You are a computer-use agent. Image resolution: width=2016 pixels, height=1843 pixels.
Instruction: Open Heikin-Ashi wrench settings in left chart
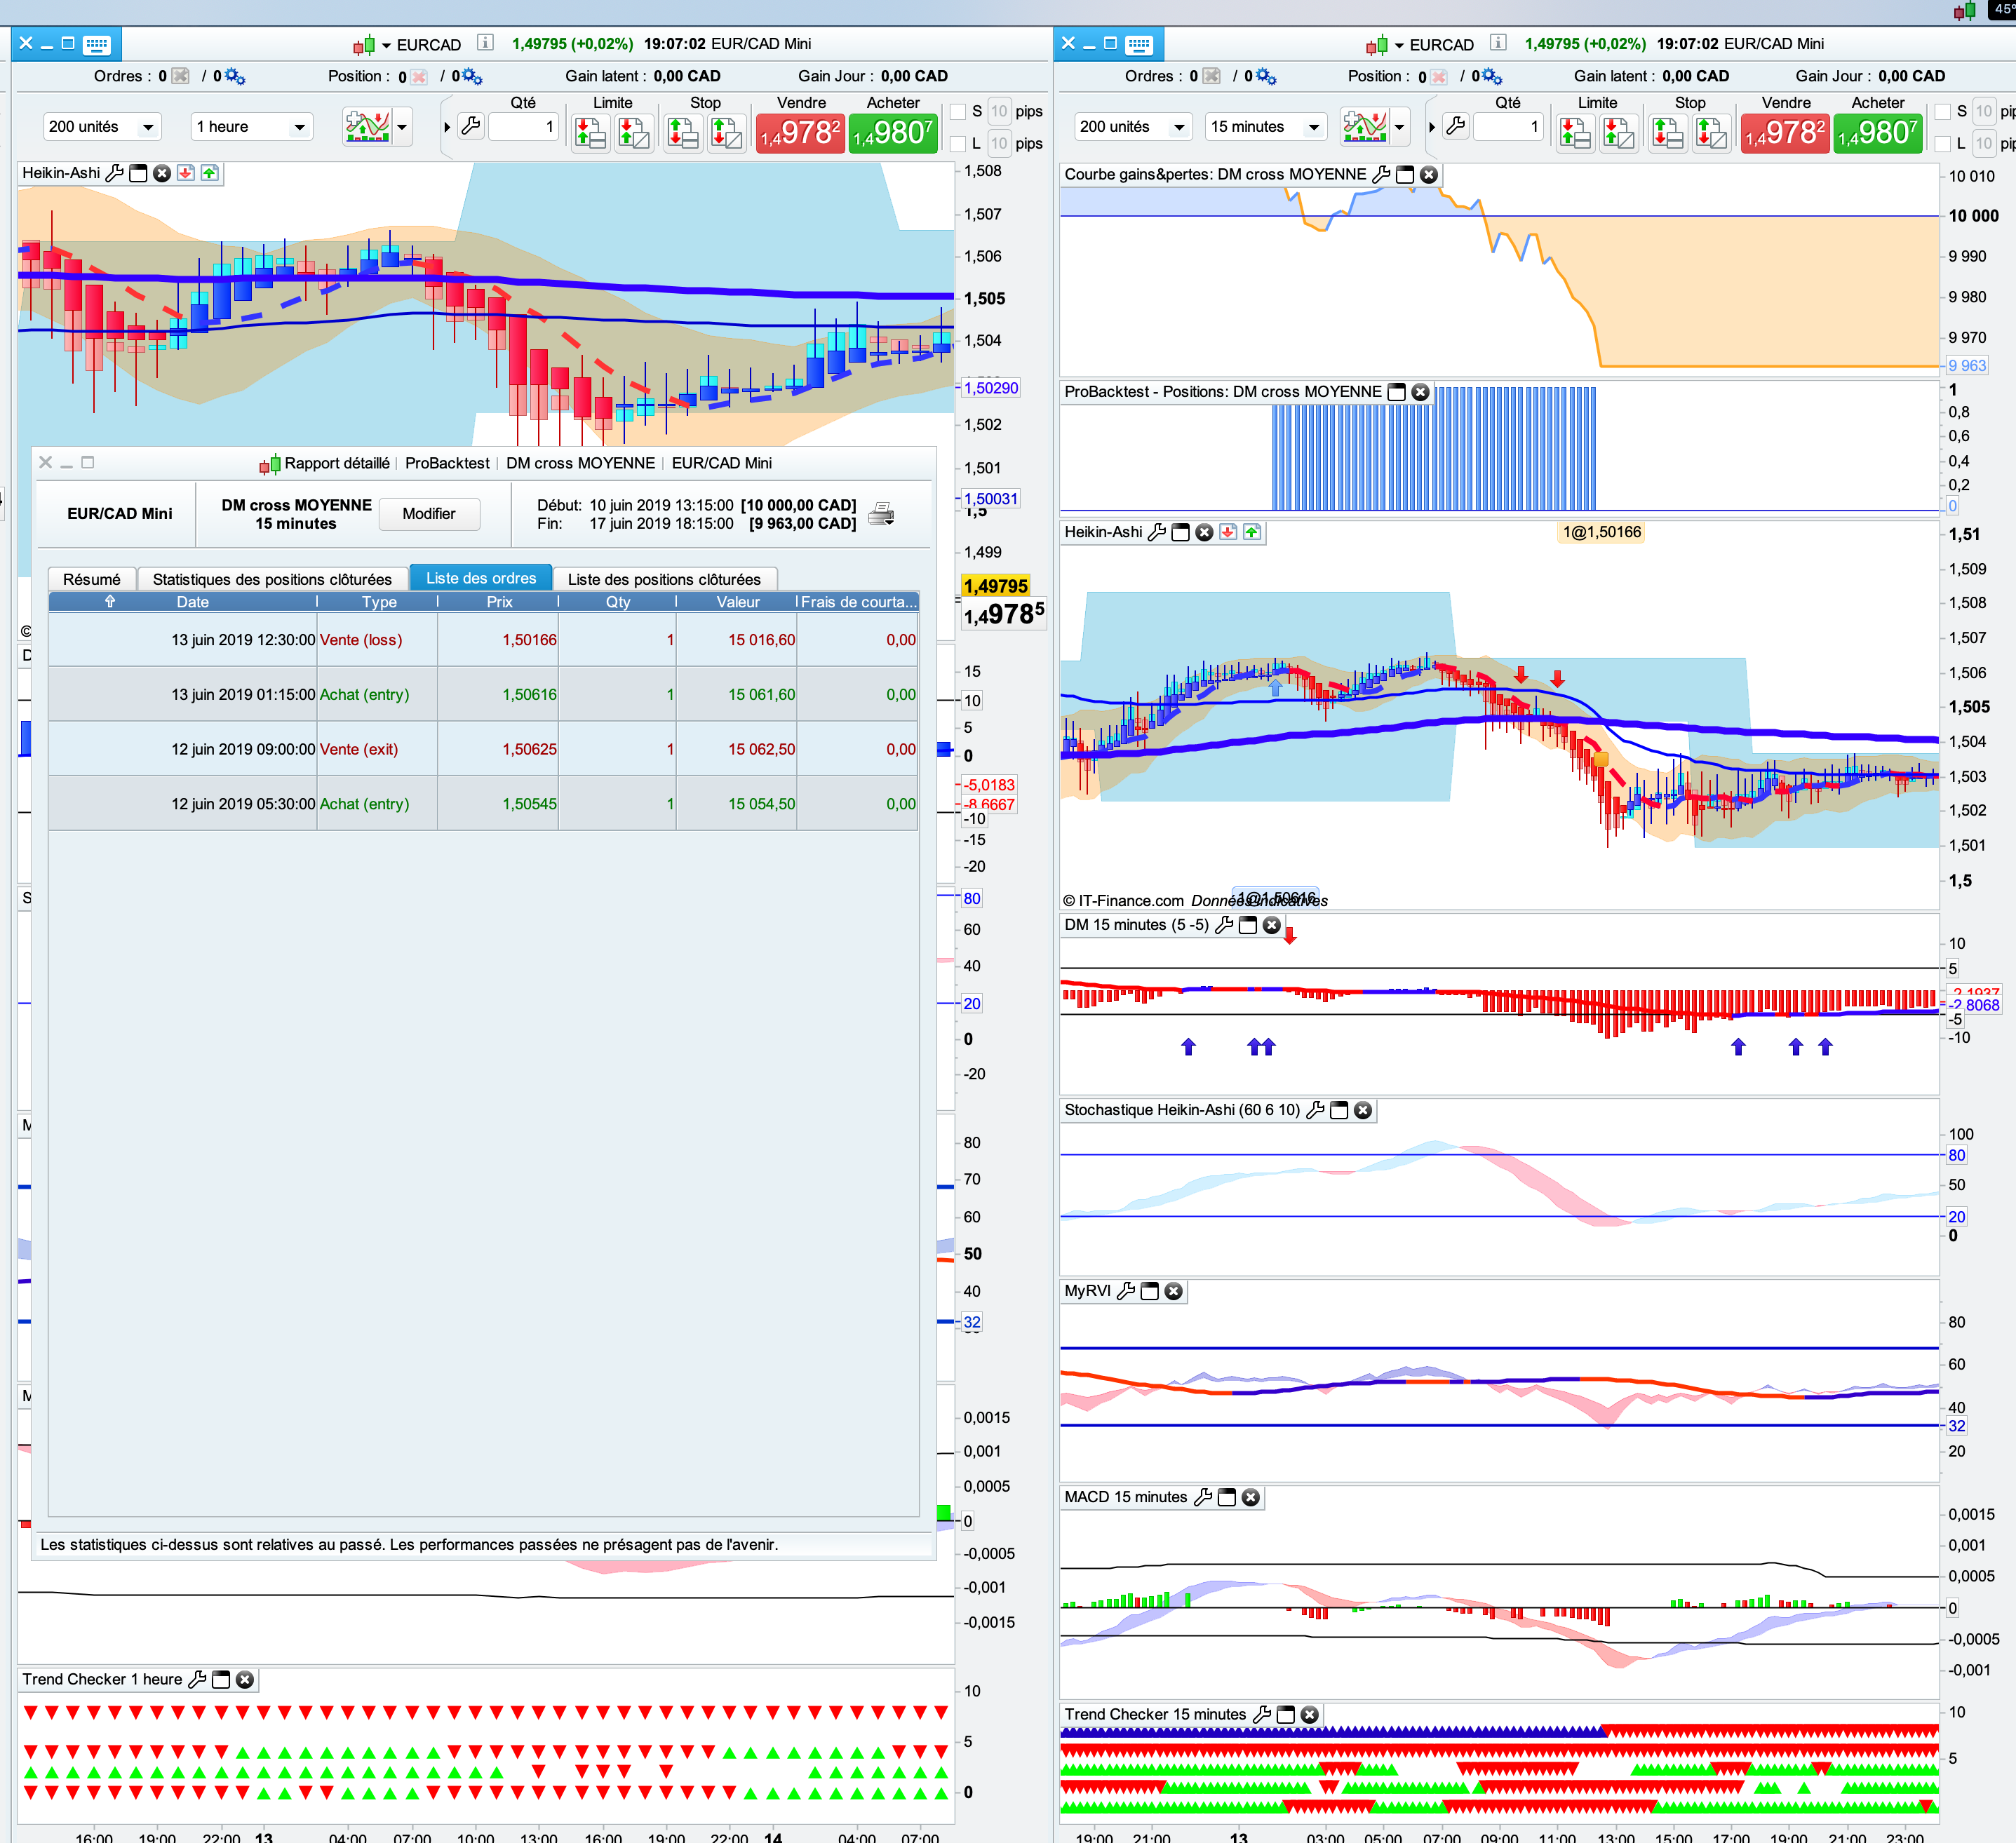[x=115, y=173]
